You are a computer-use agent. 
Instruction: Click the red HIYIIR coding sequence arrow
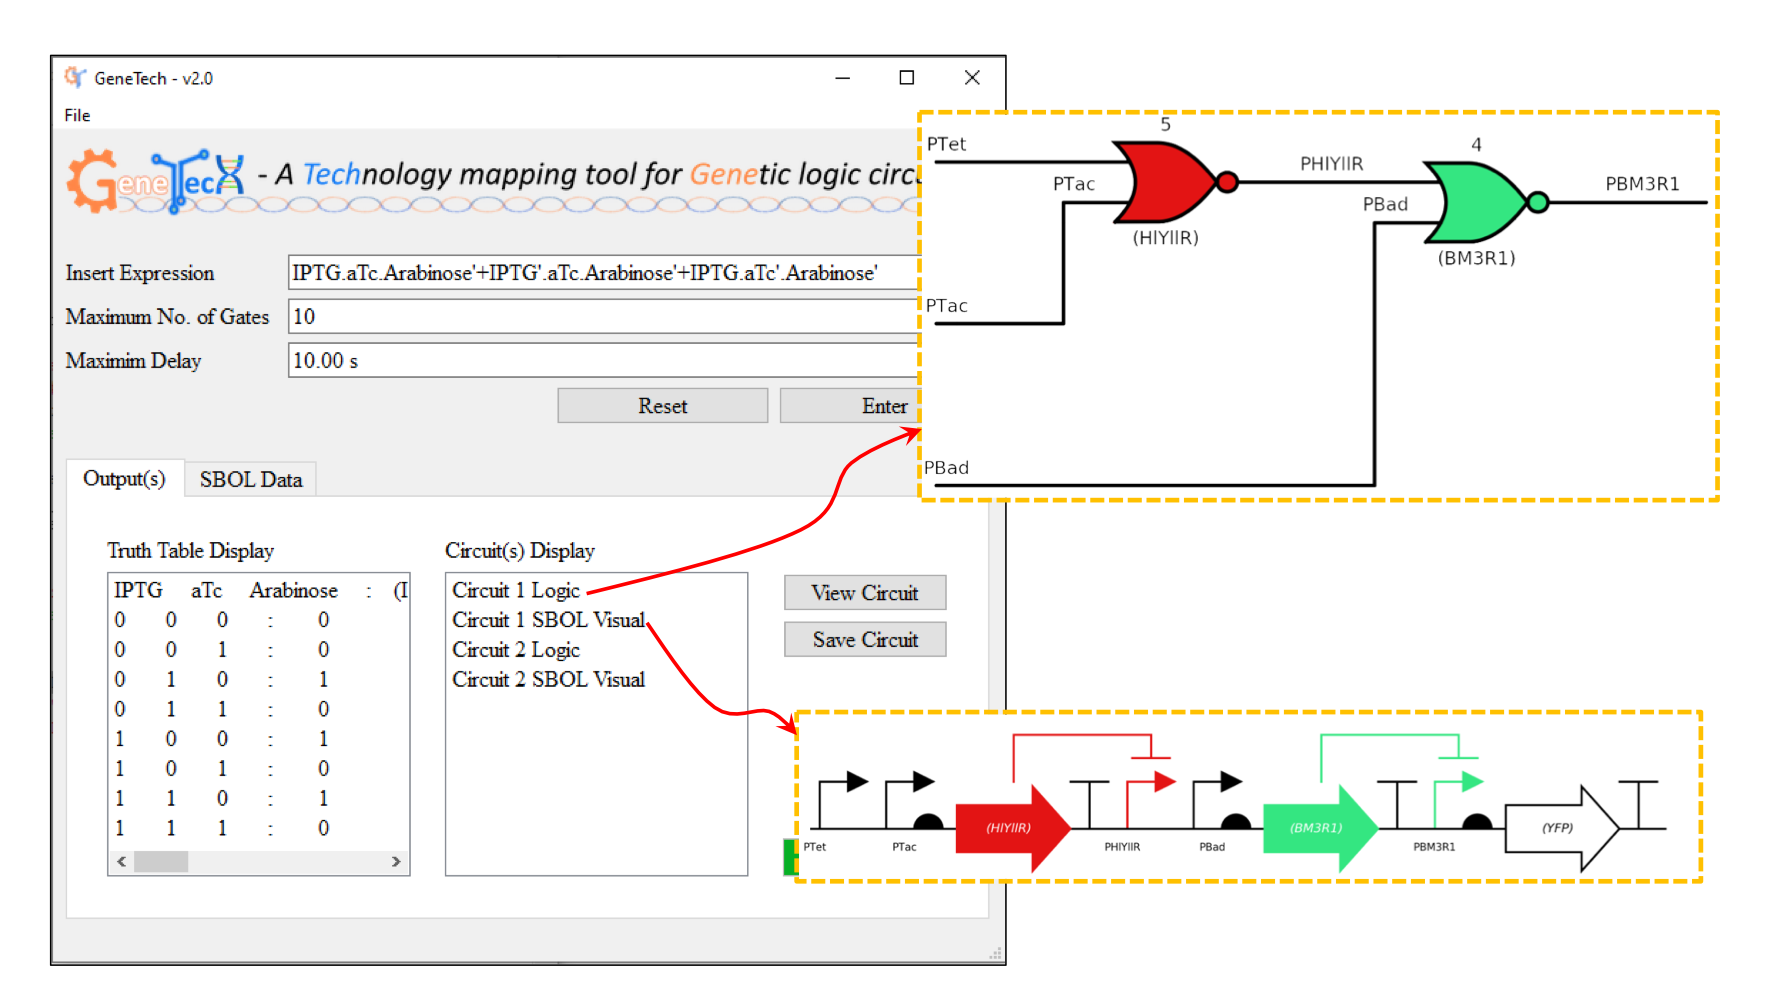pos(1011,828)
